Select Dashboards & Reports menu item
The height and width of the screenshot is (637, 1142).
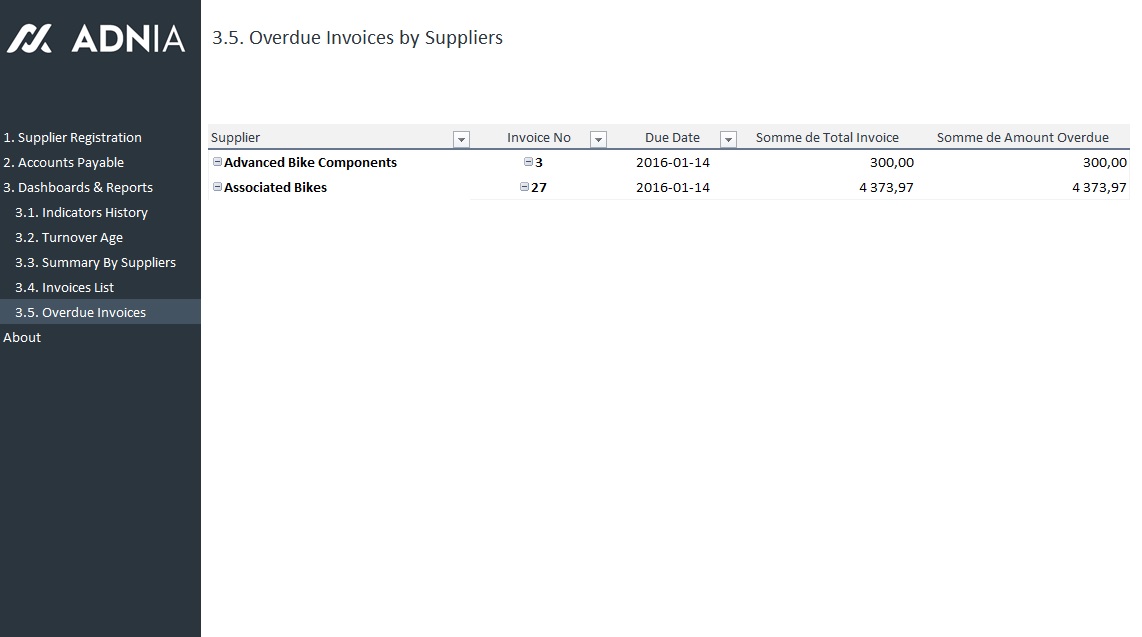(x=78, y=188)
